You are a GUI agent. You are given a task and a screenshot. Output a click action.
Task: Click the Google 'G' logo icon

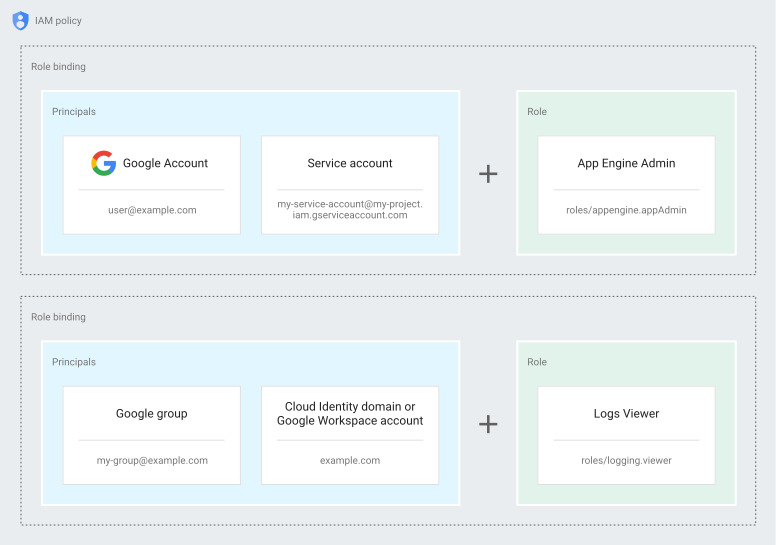(103, 163)
